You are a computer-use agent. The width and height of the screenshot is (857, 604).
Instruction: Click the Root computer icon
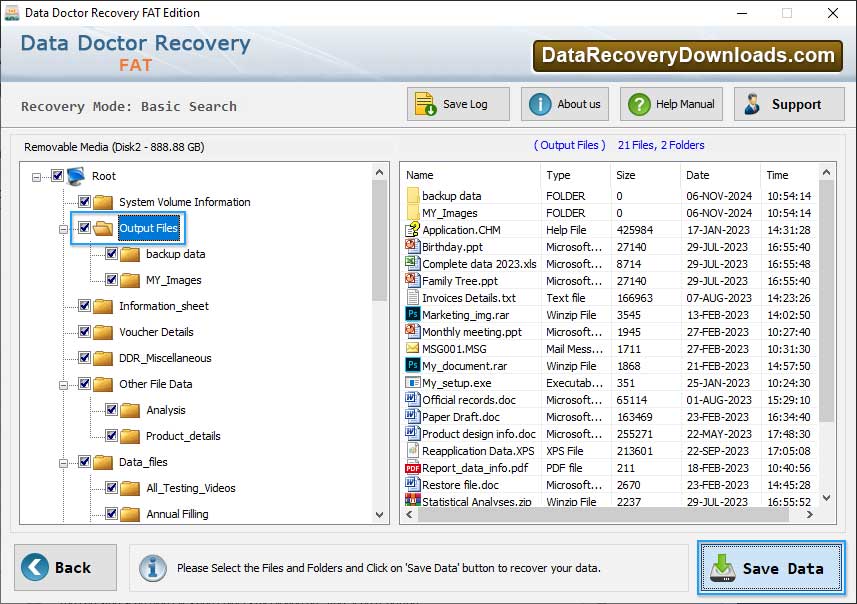[x=76, y=176]
